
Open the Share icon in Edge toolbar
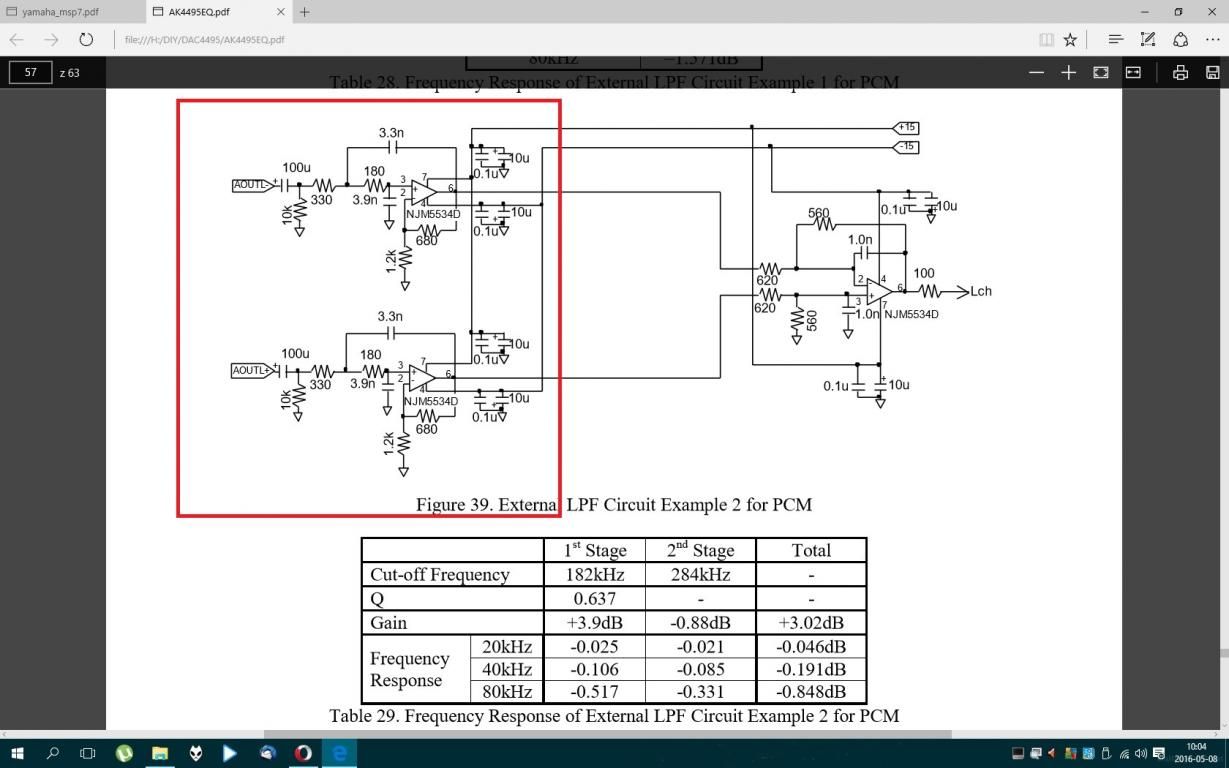coord(1181,40)
